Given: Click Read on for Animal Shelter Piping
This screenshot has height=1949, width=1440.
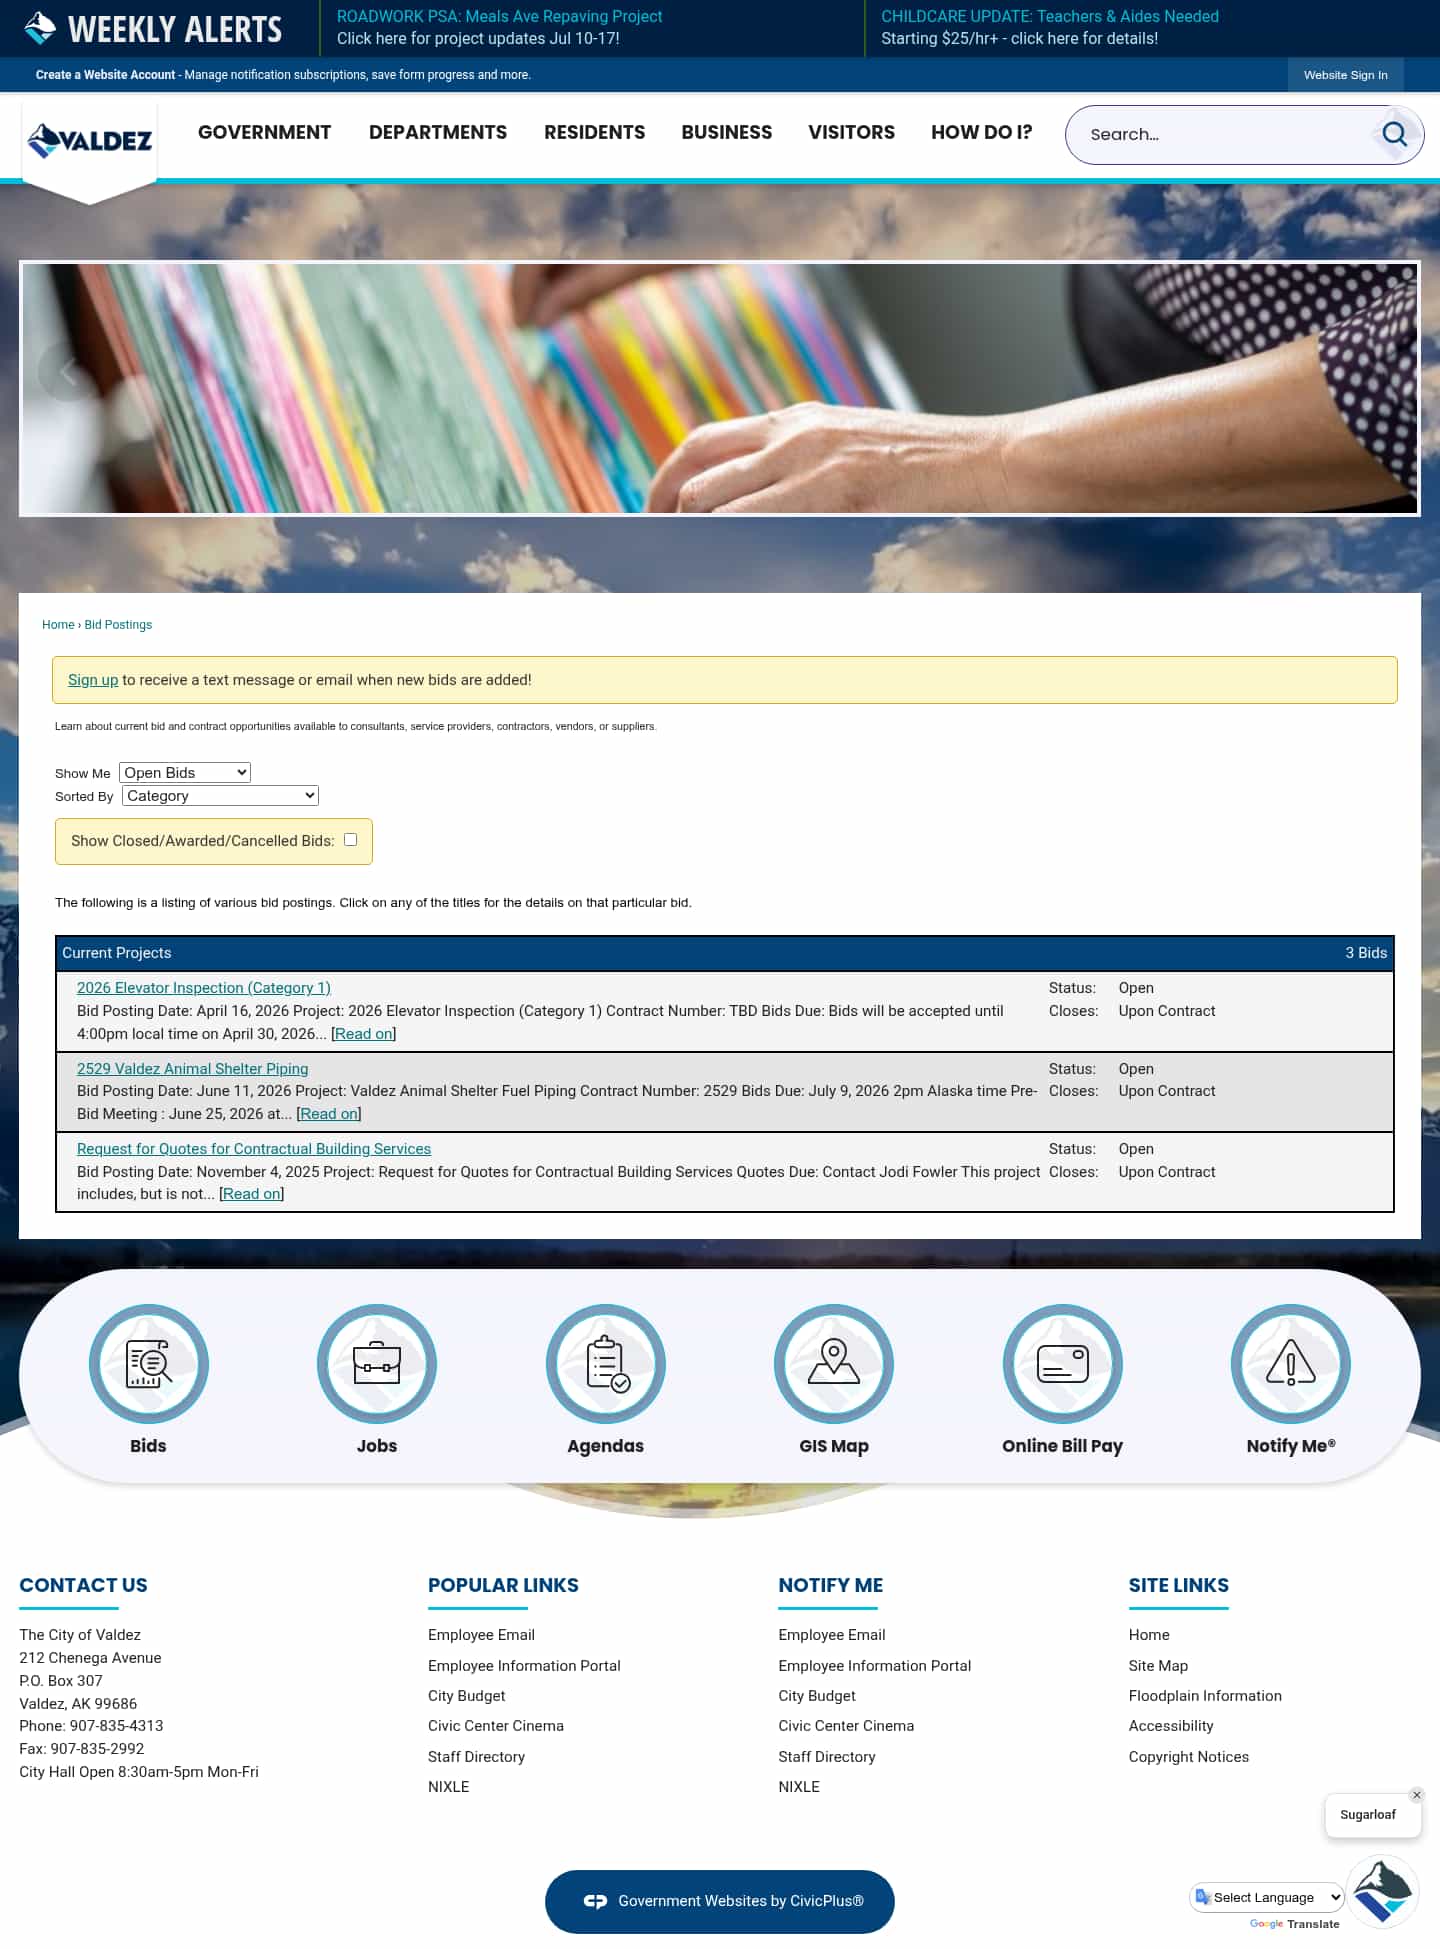Looking at the screenshot, I should click(329, 1114).
